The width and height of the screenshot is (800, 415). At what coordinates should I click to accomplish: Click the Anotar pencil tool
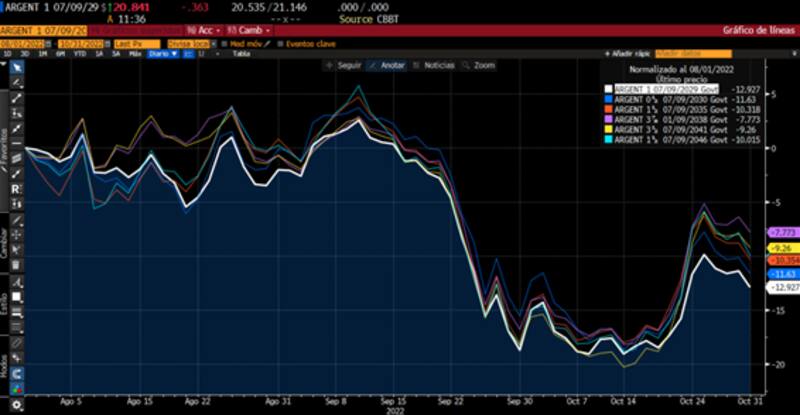coord(386,65)
